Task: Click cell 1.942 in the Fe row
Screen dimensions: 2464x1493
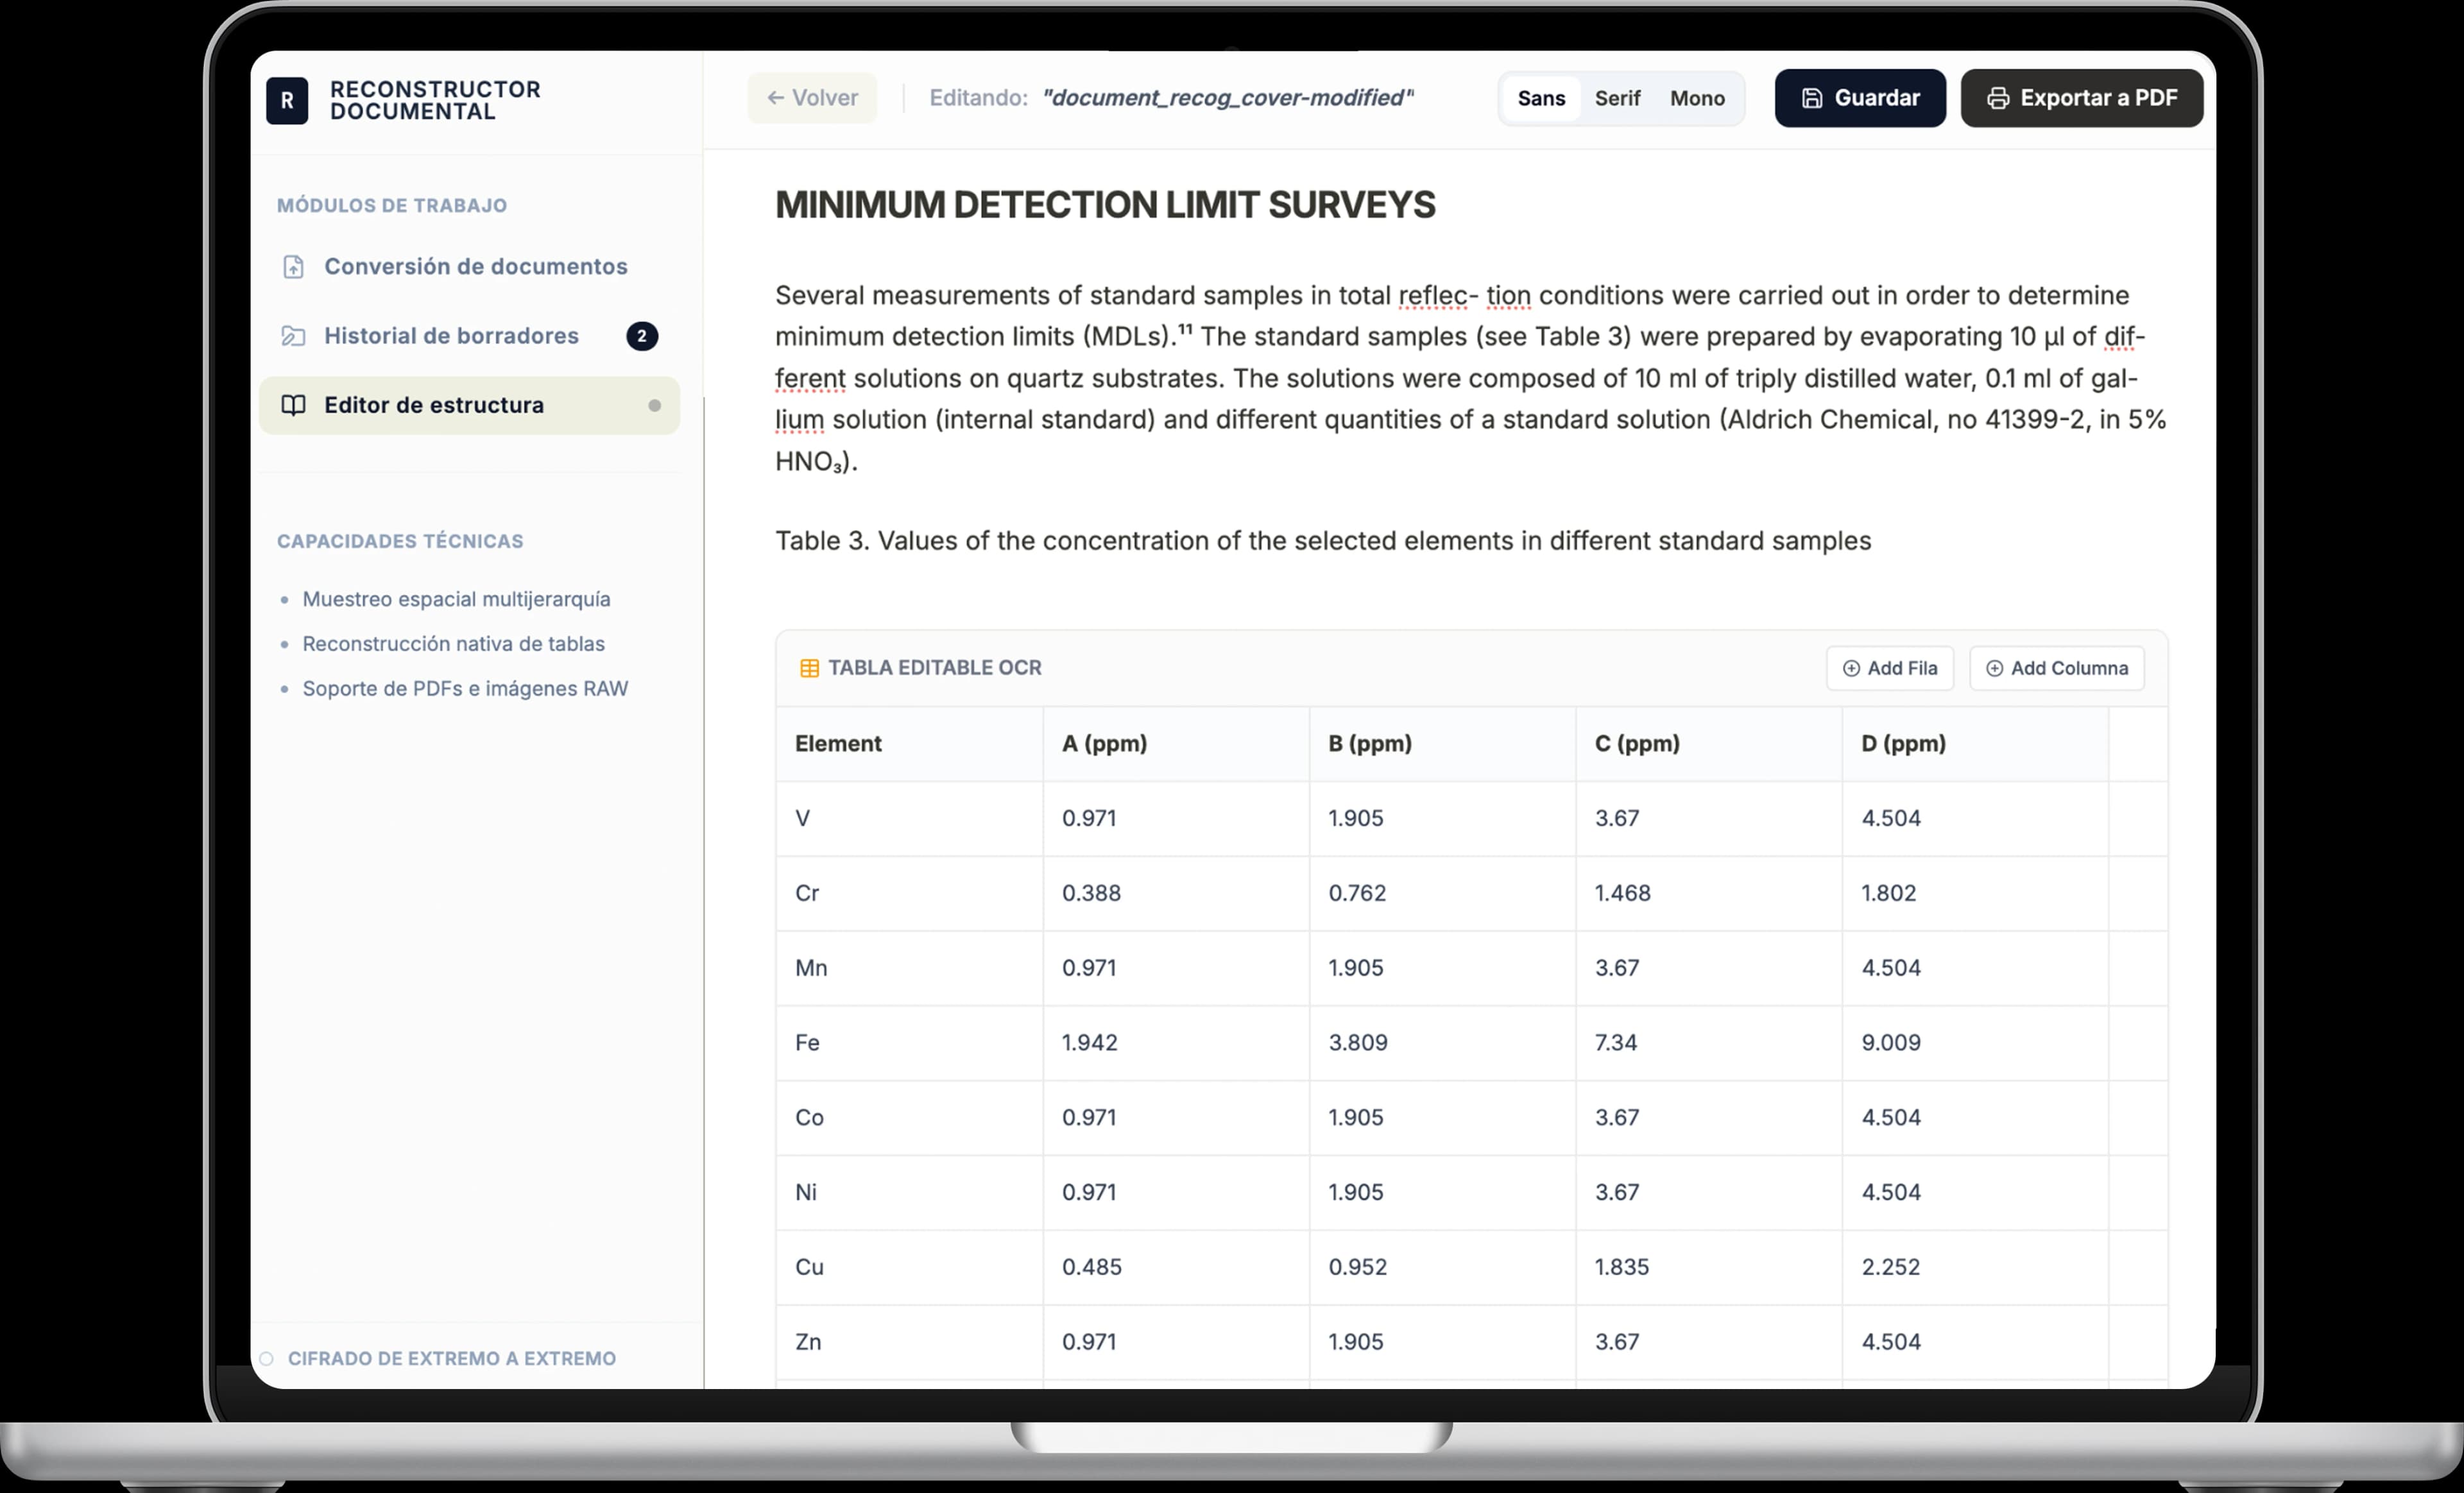Action: pos(1176,1043)
